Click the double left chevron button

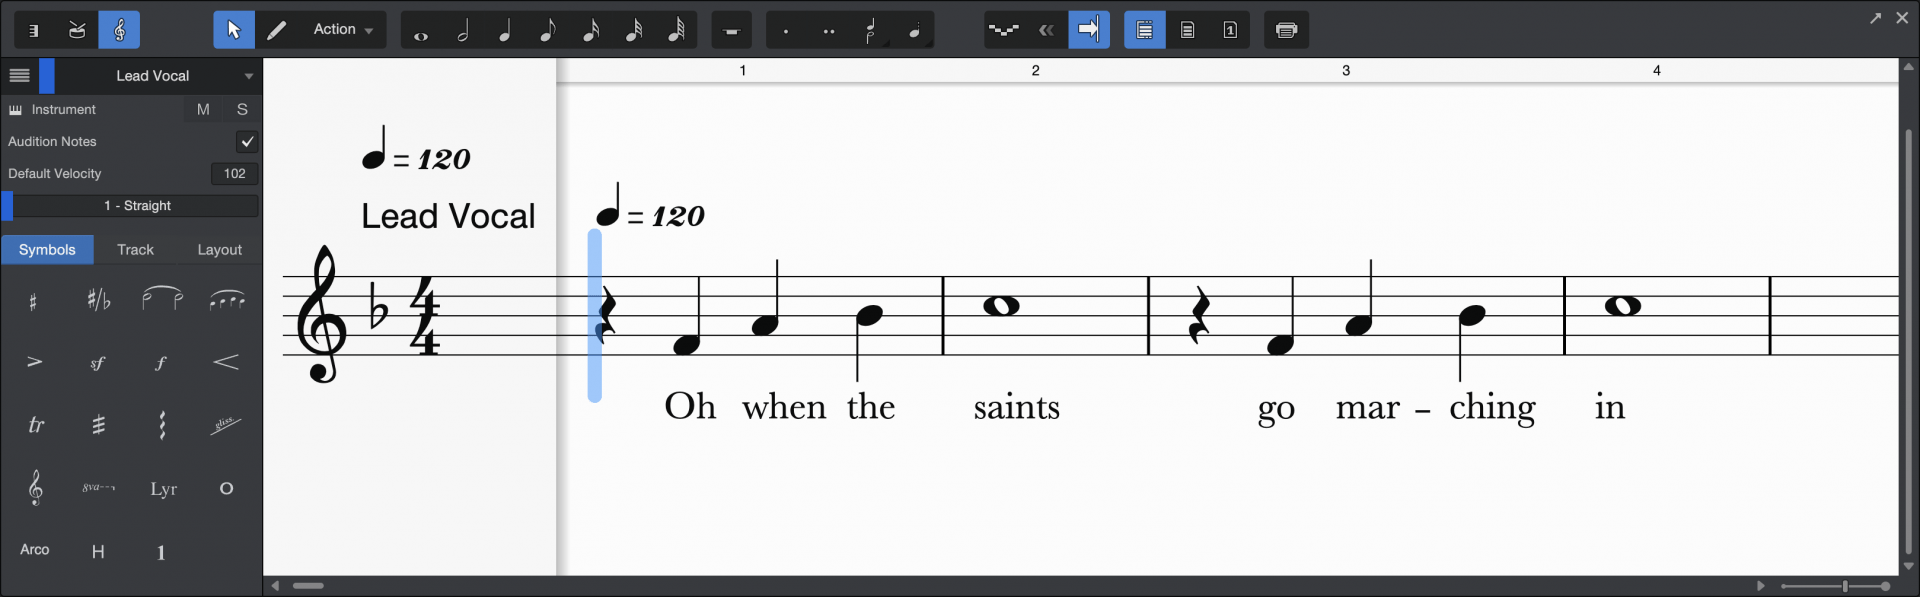1047,30
